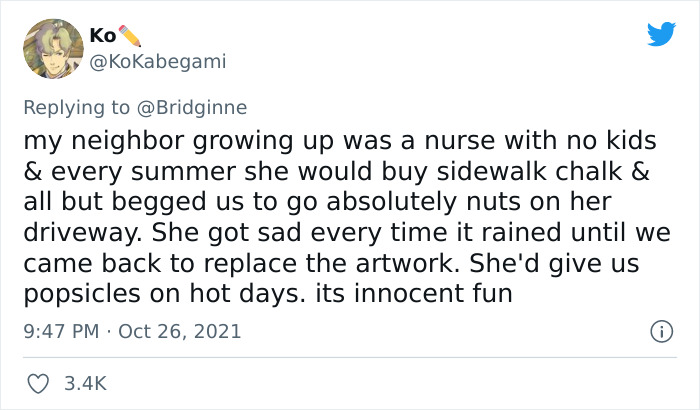Image resolution: width=700 pixels, height=410 pixels.
Task: Click the Oct 26, 2021 date
Action: coord(179,331)
